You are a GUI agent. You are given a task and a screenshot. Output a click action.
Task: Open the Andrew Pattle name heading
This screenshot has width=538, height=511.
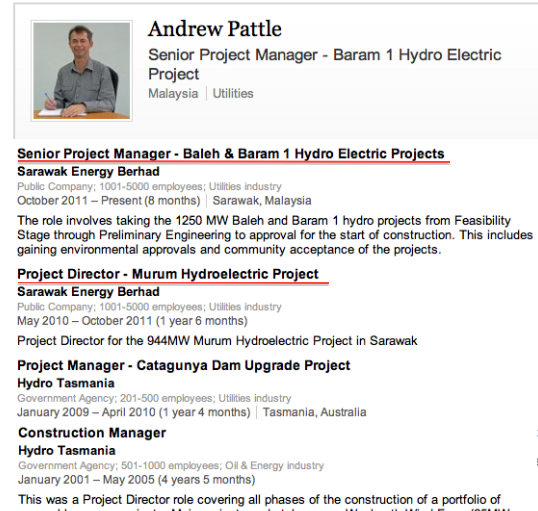(215, 29)
